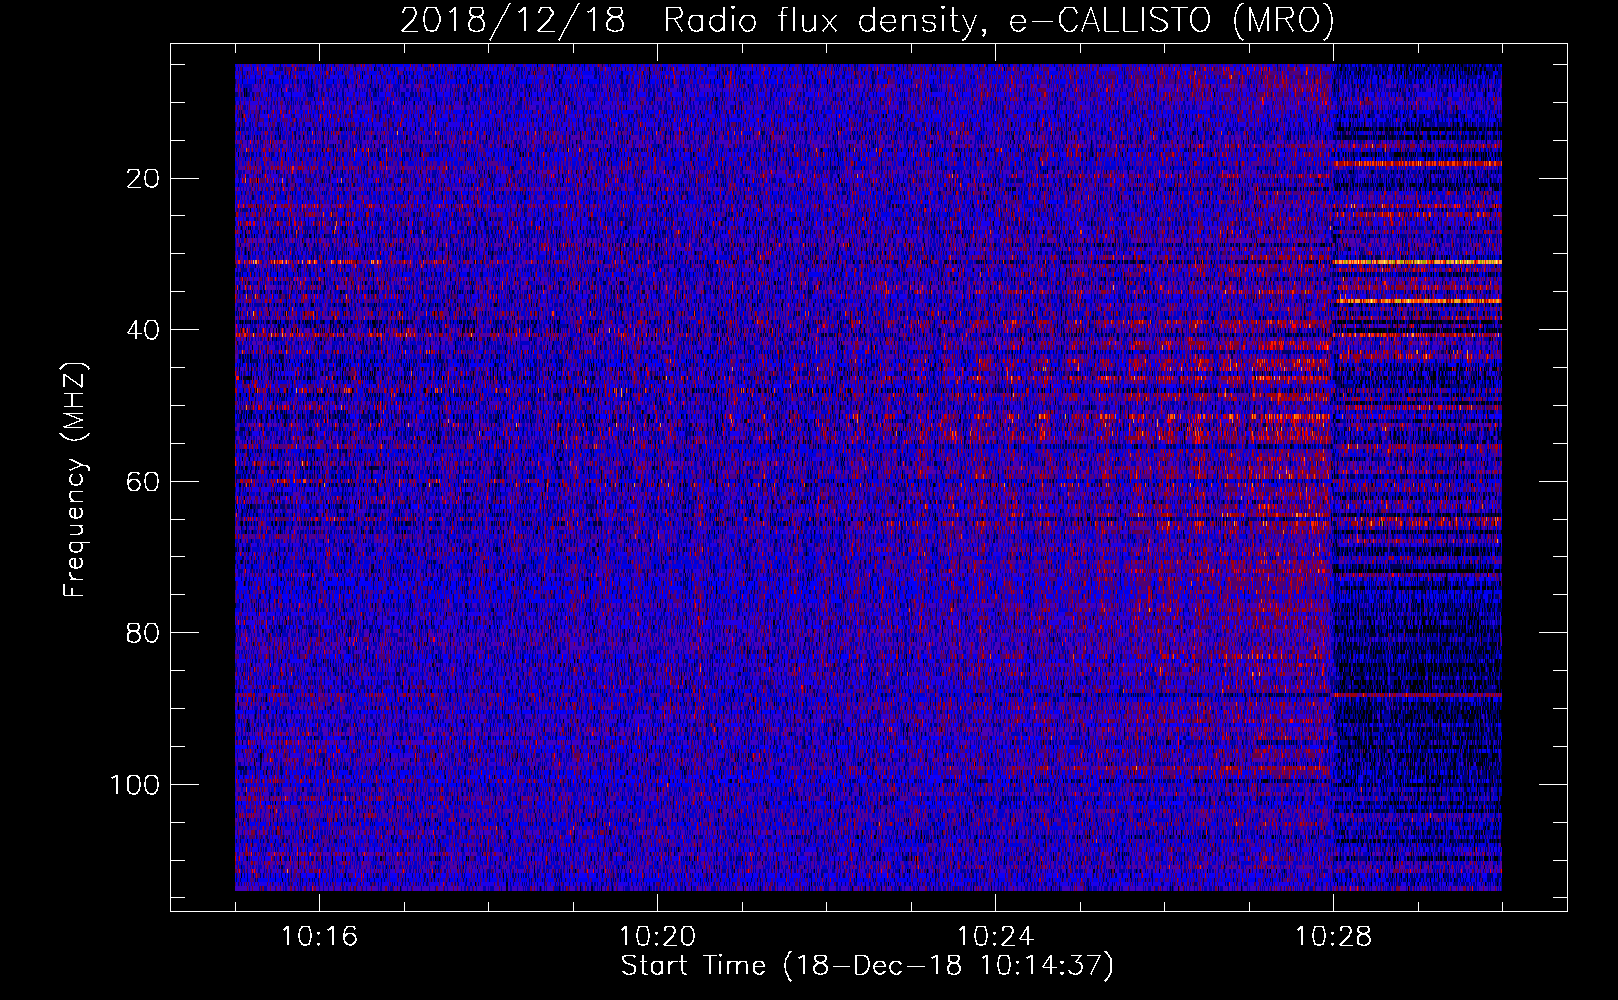Click the bright yellow emission line near 31 MHz after 10:28
Image resolution: width=1618 pixels, height=1000 pixels.
pyautogui.click(x=1417, y=262)
